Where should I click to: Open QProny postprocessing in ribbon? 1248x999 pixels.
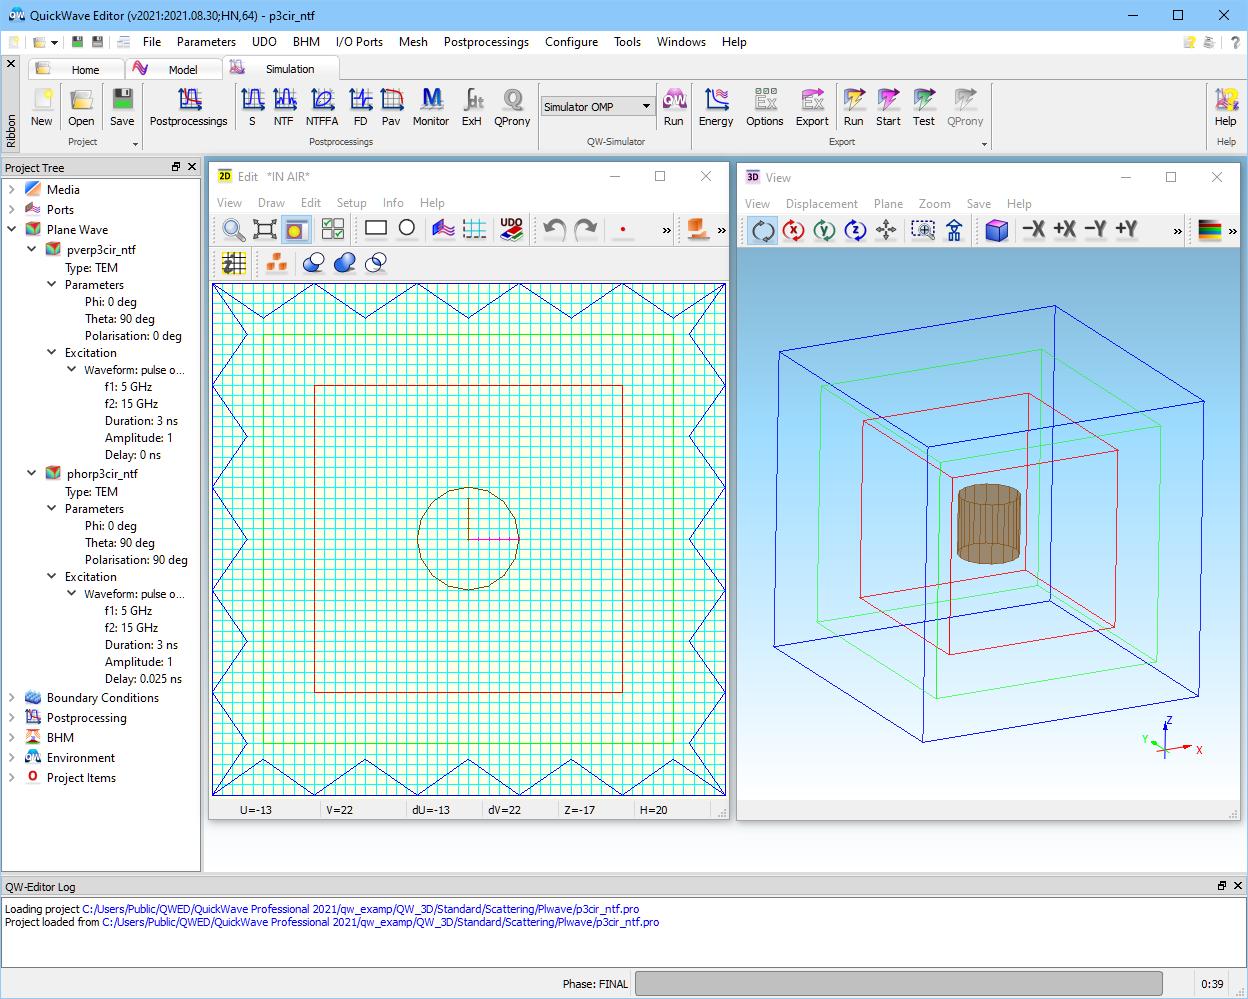pyautogui.click(x=512, y=107)
